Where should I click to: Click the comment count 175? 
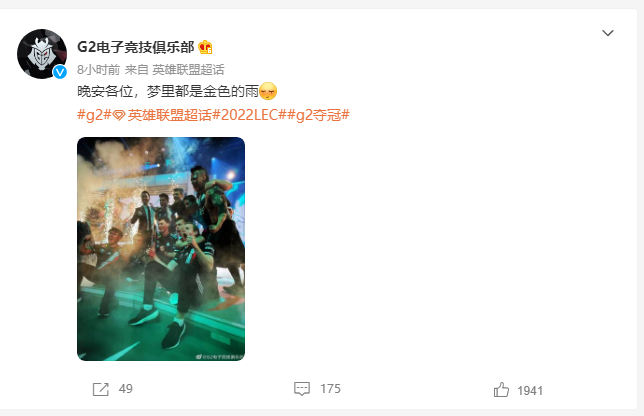[331, 389]
